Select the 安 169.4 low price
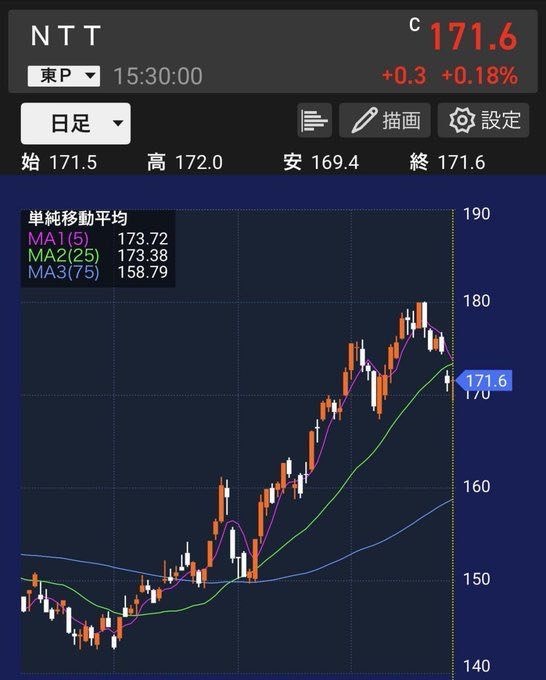The image size is (546, 680). (321, 163)
